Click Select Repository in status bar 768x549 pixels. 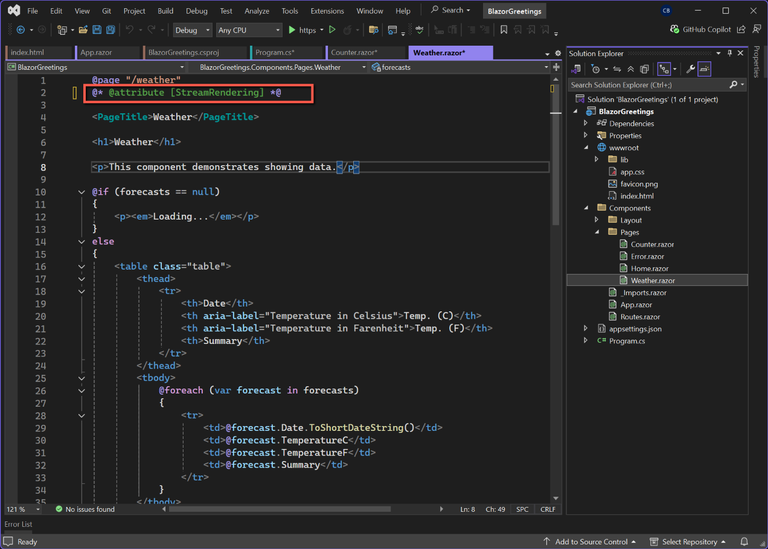click(x=689, y=542)
